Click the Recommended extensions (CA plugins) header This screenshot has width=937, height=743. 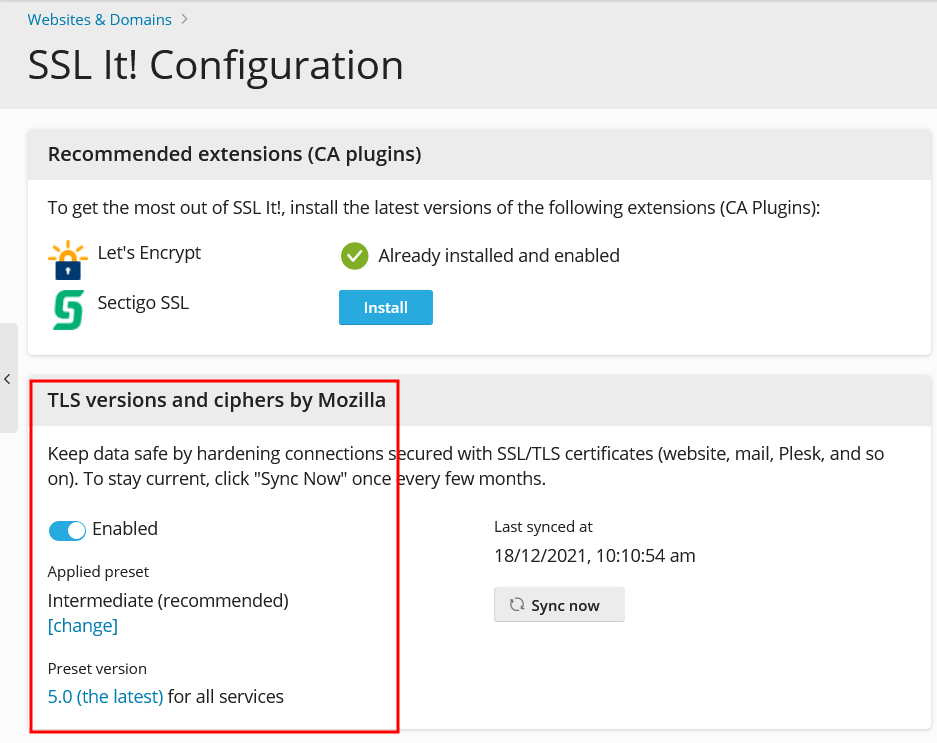pyautogui.click(x=234, y=154)
